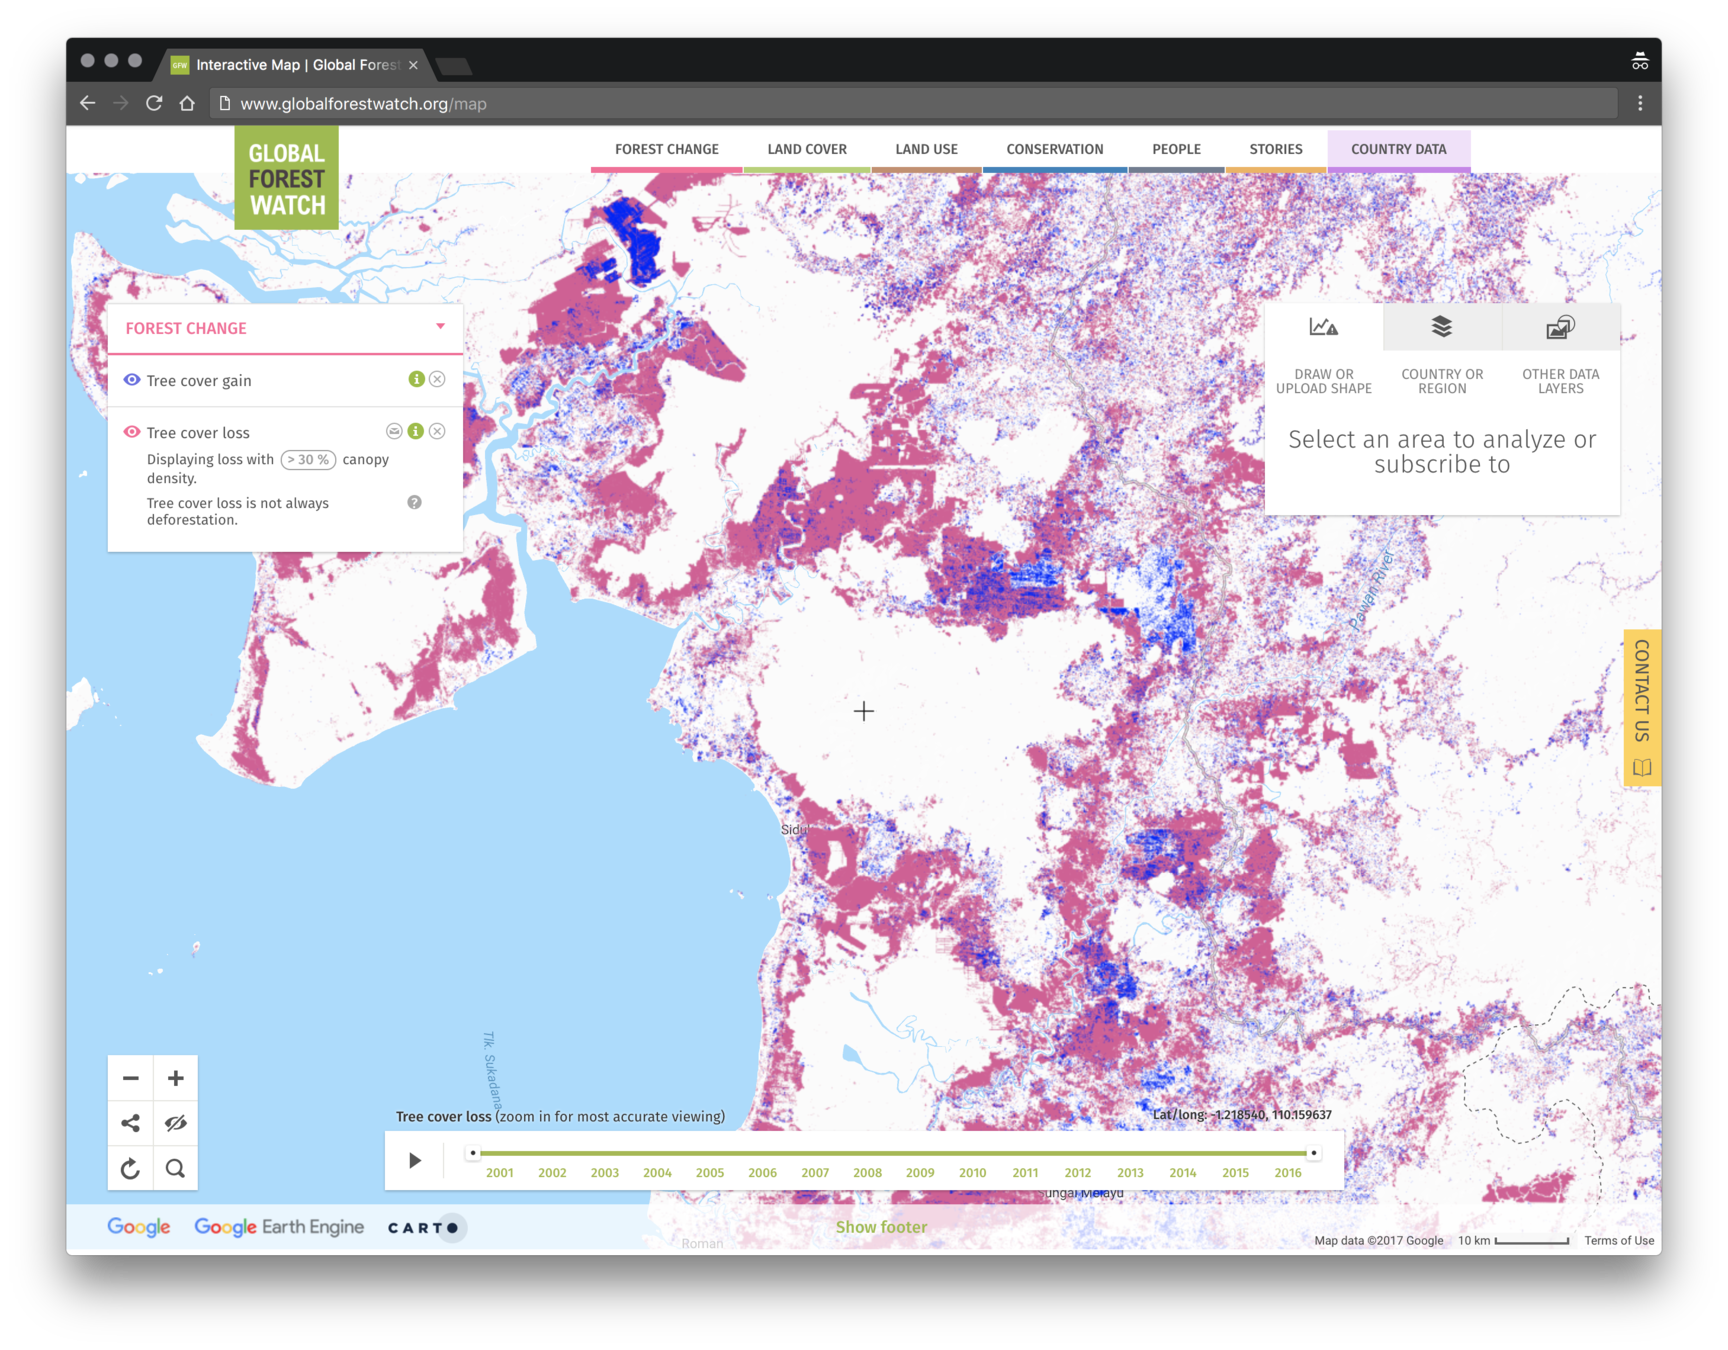This screenshot has width=1728, height=1350.
Task: Open the Country Data menu
Action: click(1398, 149)
